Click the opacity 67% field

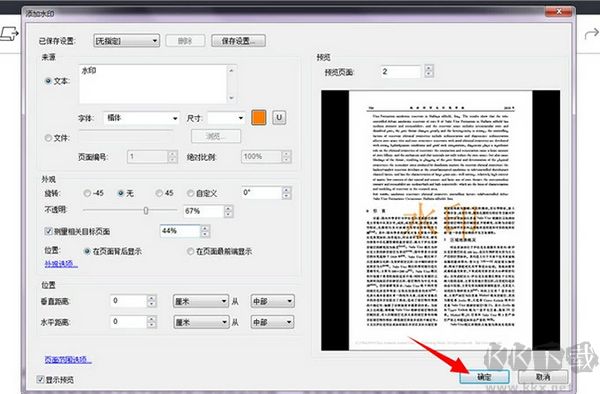(203, 211)
